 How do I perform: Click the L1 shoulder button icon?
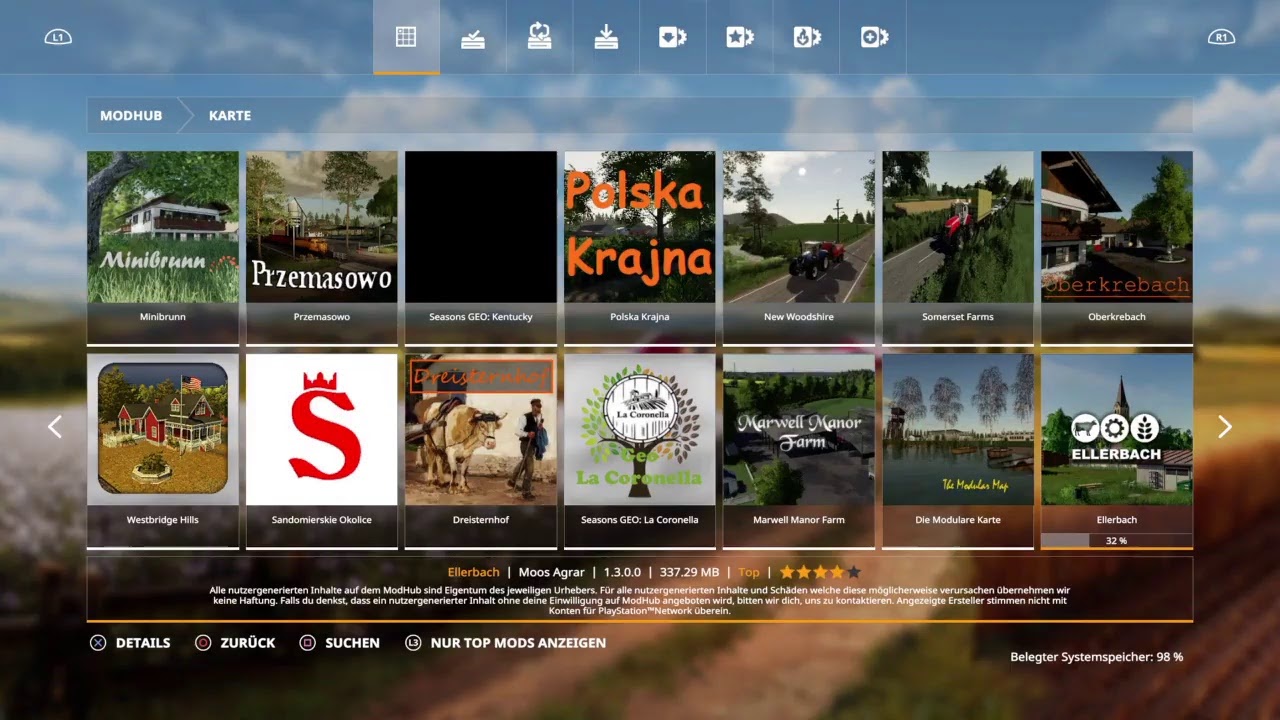(58, 38)
